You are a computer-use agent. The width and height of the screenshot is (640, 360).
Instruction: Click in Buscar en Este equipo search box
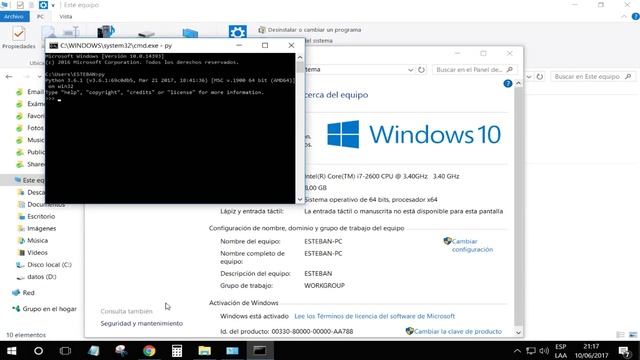coord(593,76)
